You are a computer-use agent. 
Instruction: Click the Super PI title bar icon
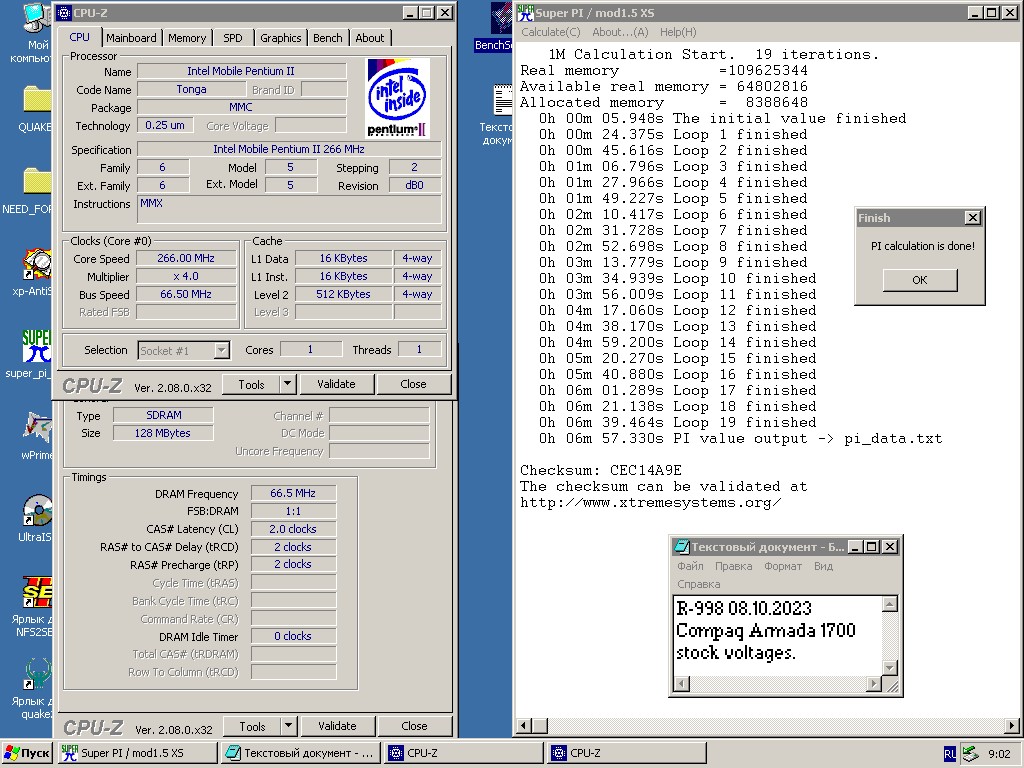pyautogui.click(x=525, y=12)
